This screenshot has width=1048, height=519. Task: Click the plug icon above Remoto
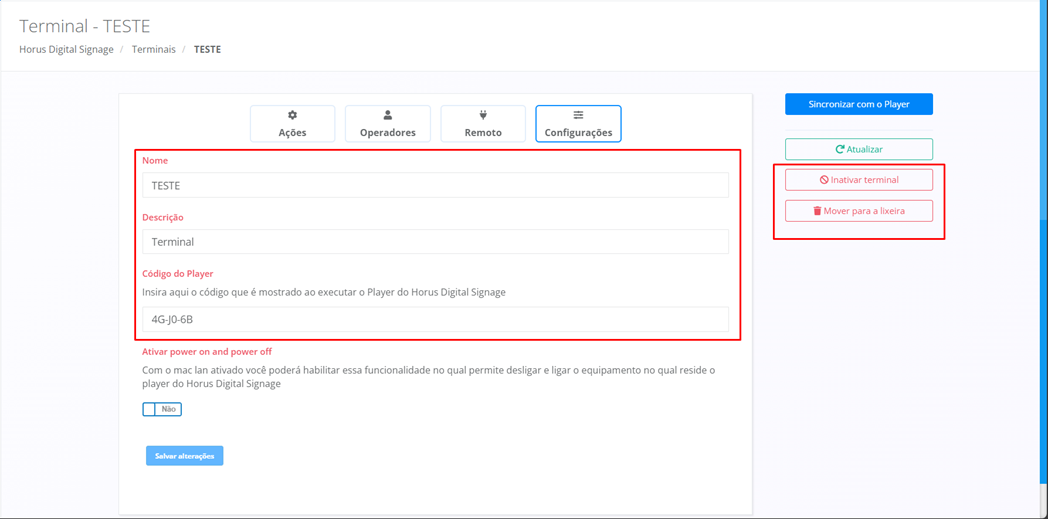pos(483,115)
